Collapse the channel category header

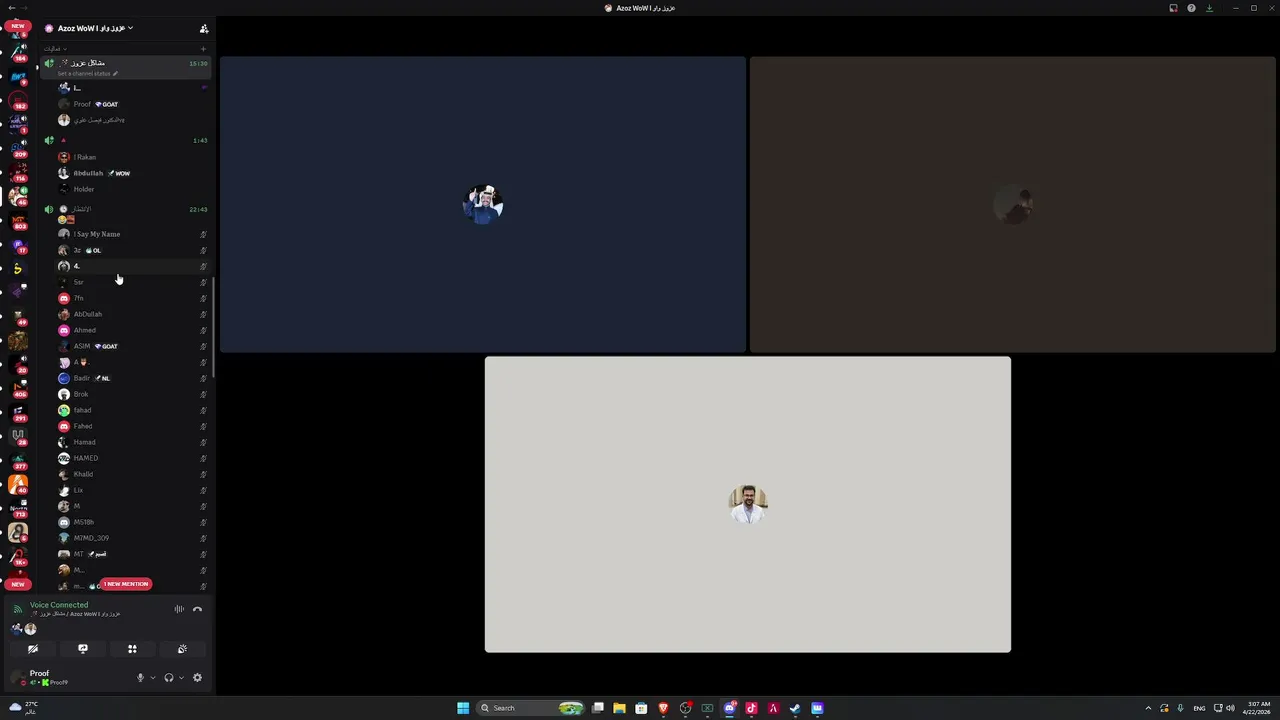tap(55, 49)
